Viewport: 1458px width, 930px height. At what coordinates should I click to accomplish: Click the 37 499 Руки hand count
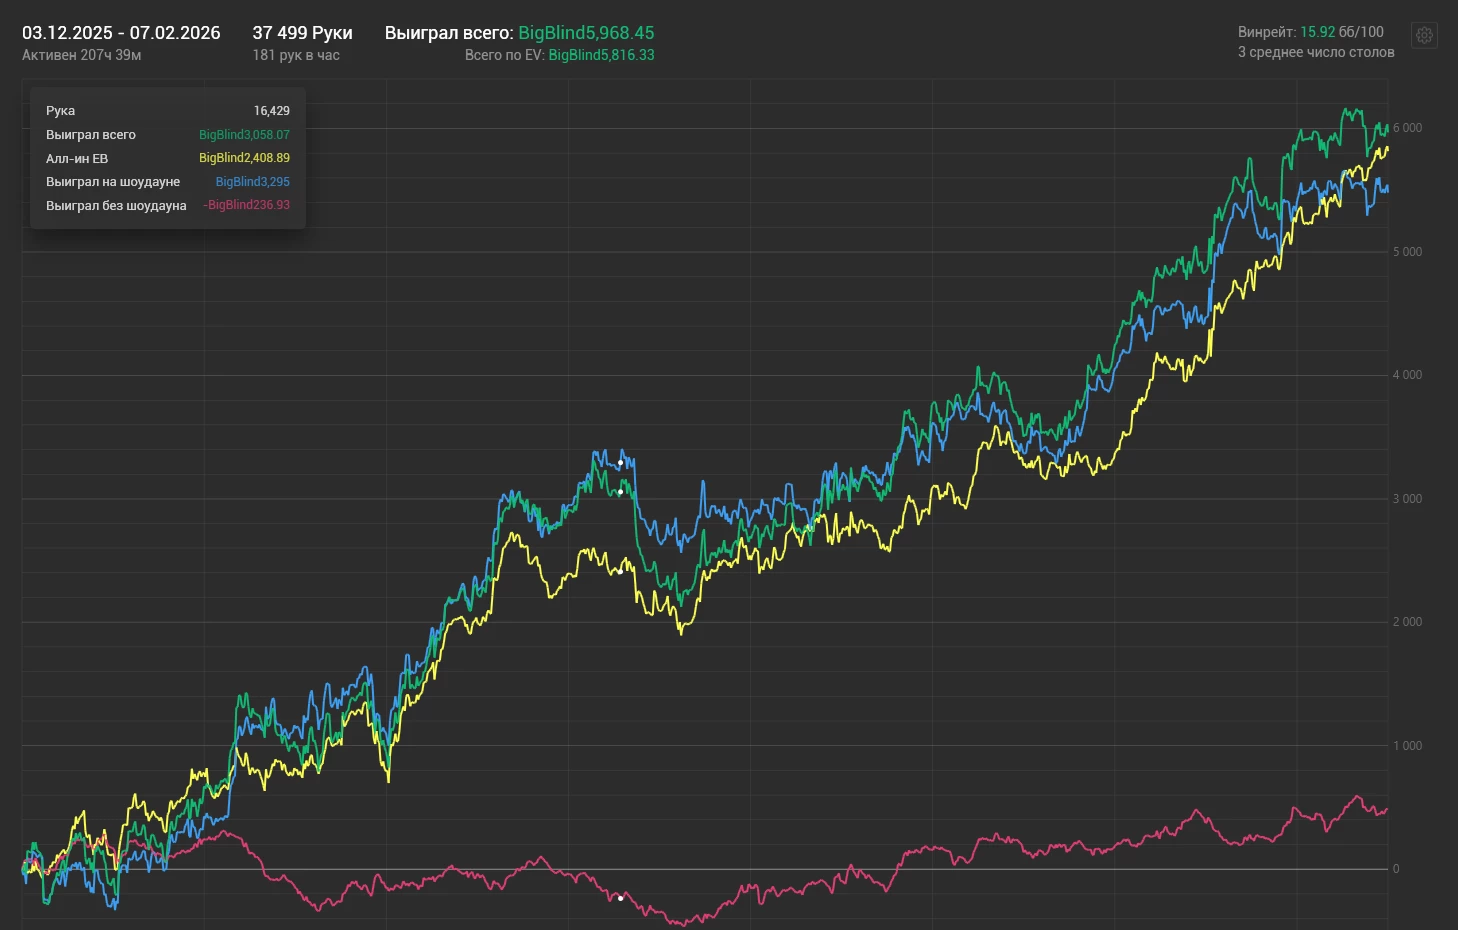(x=302, y=33)
